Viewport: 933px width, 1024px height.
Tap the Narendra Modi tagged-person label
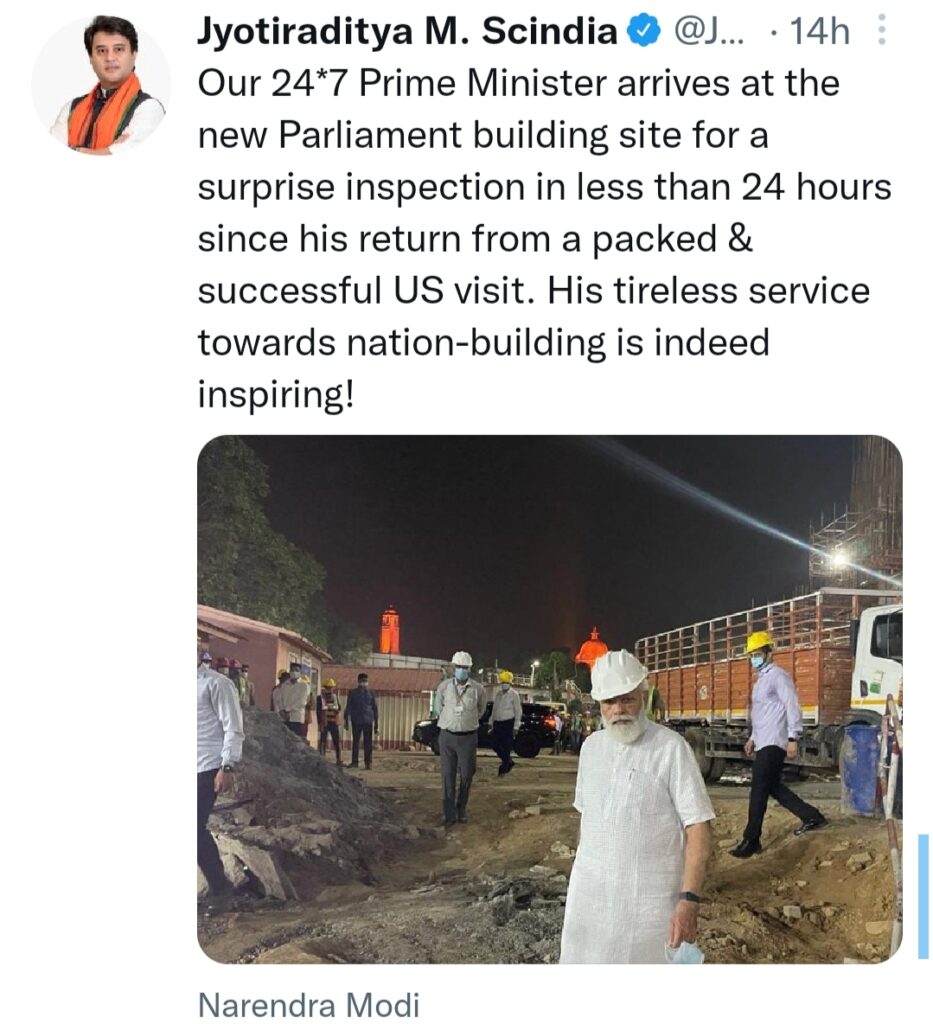[x=308, y=1004]
